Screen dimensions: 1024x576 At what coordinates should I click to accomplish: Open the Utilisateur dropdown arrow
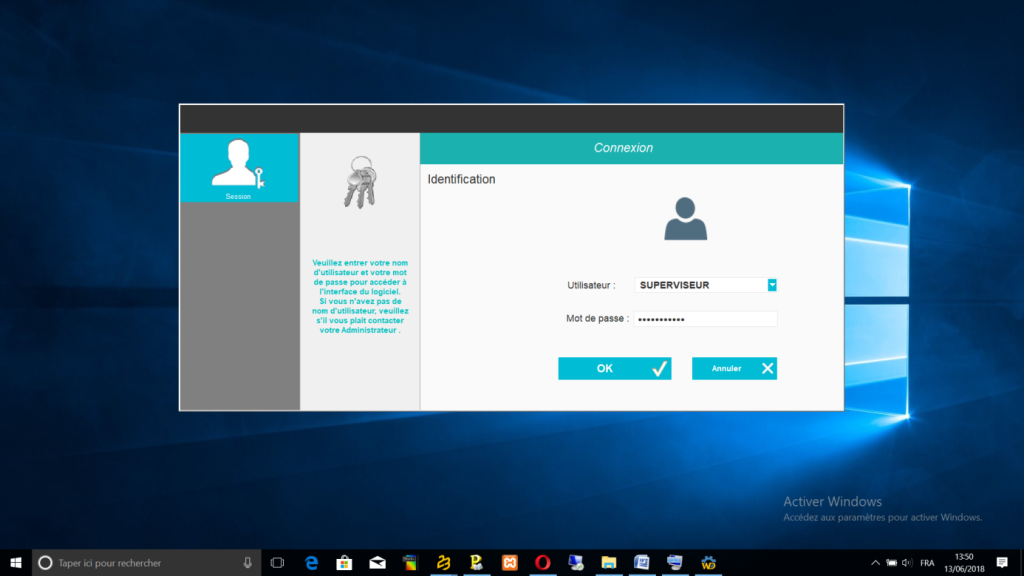[x=772, y=285]
